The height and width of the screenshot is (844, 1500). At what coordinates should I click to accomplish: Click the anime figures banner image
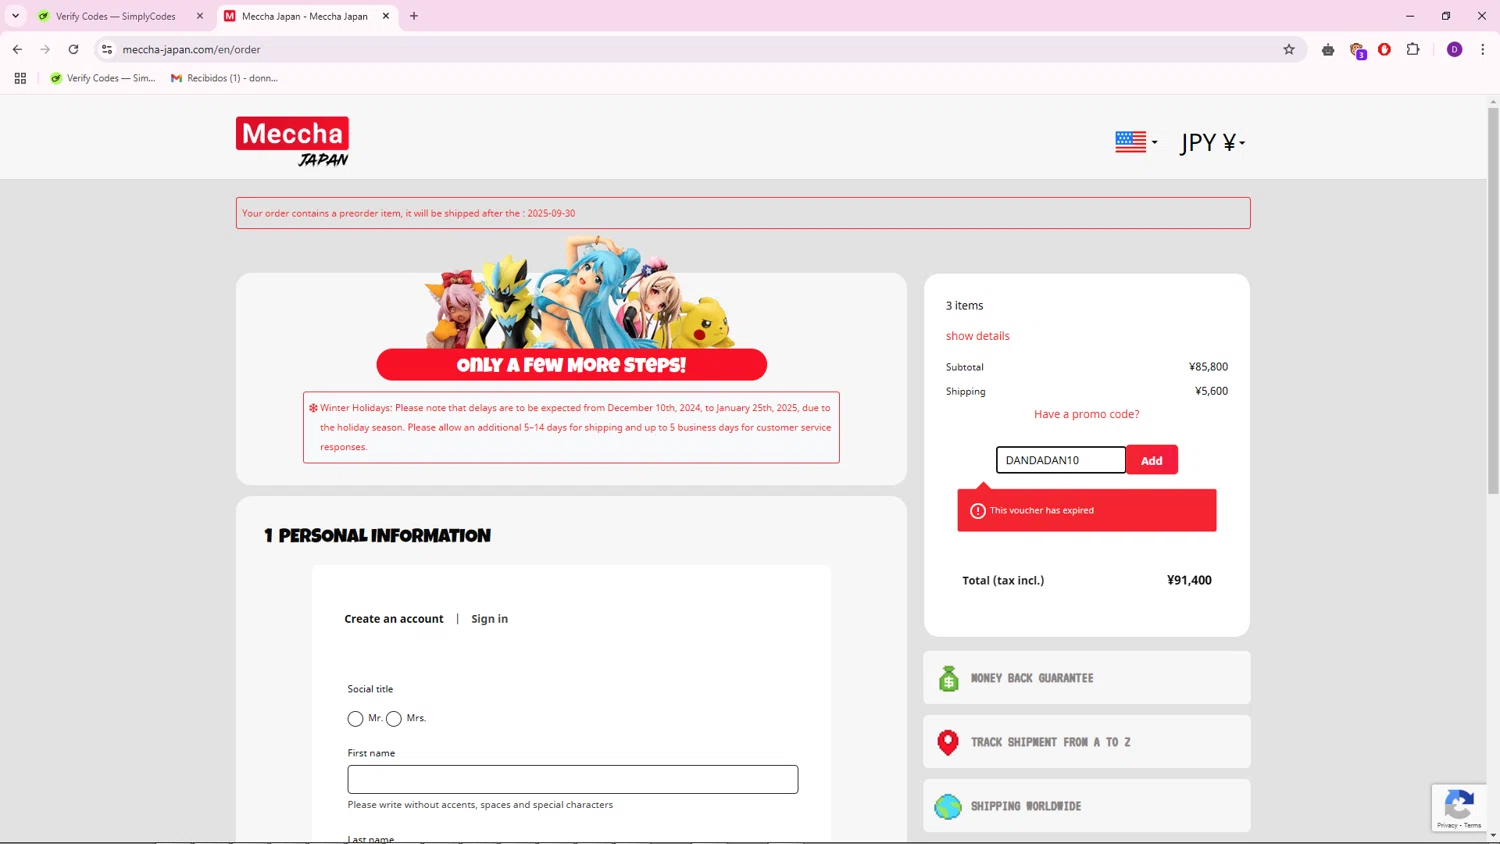pyautogui.click(x=580, y=292)
